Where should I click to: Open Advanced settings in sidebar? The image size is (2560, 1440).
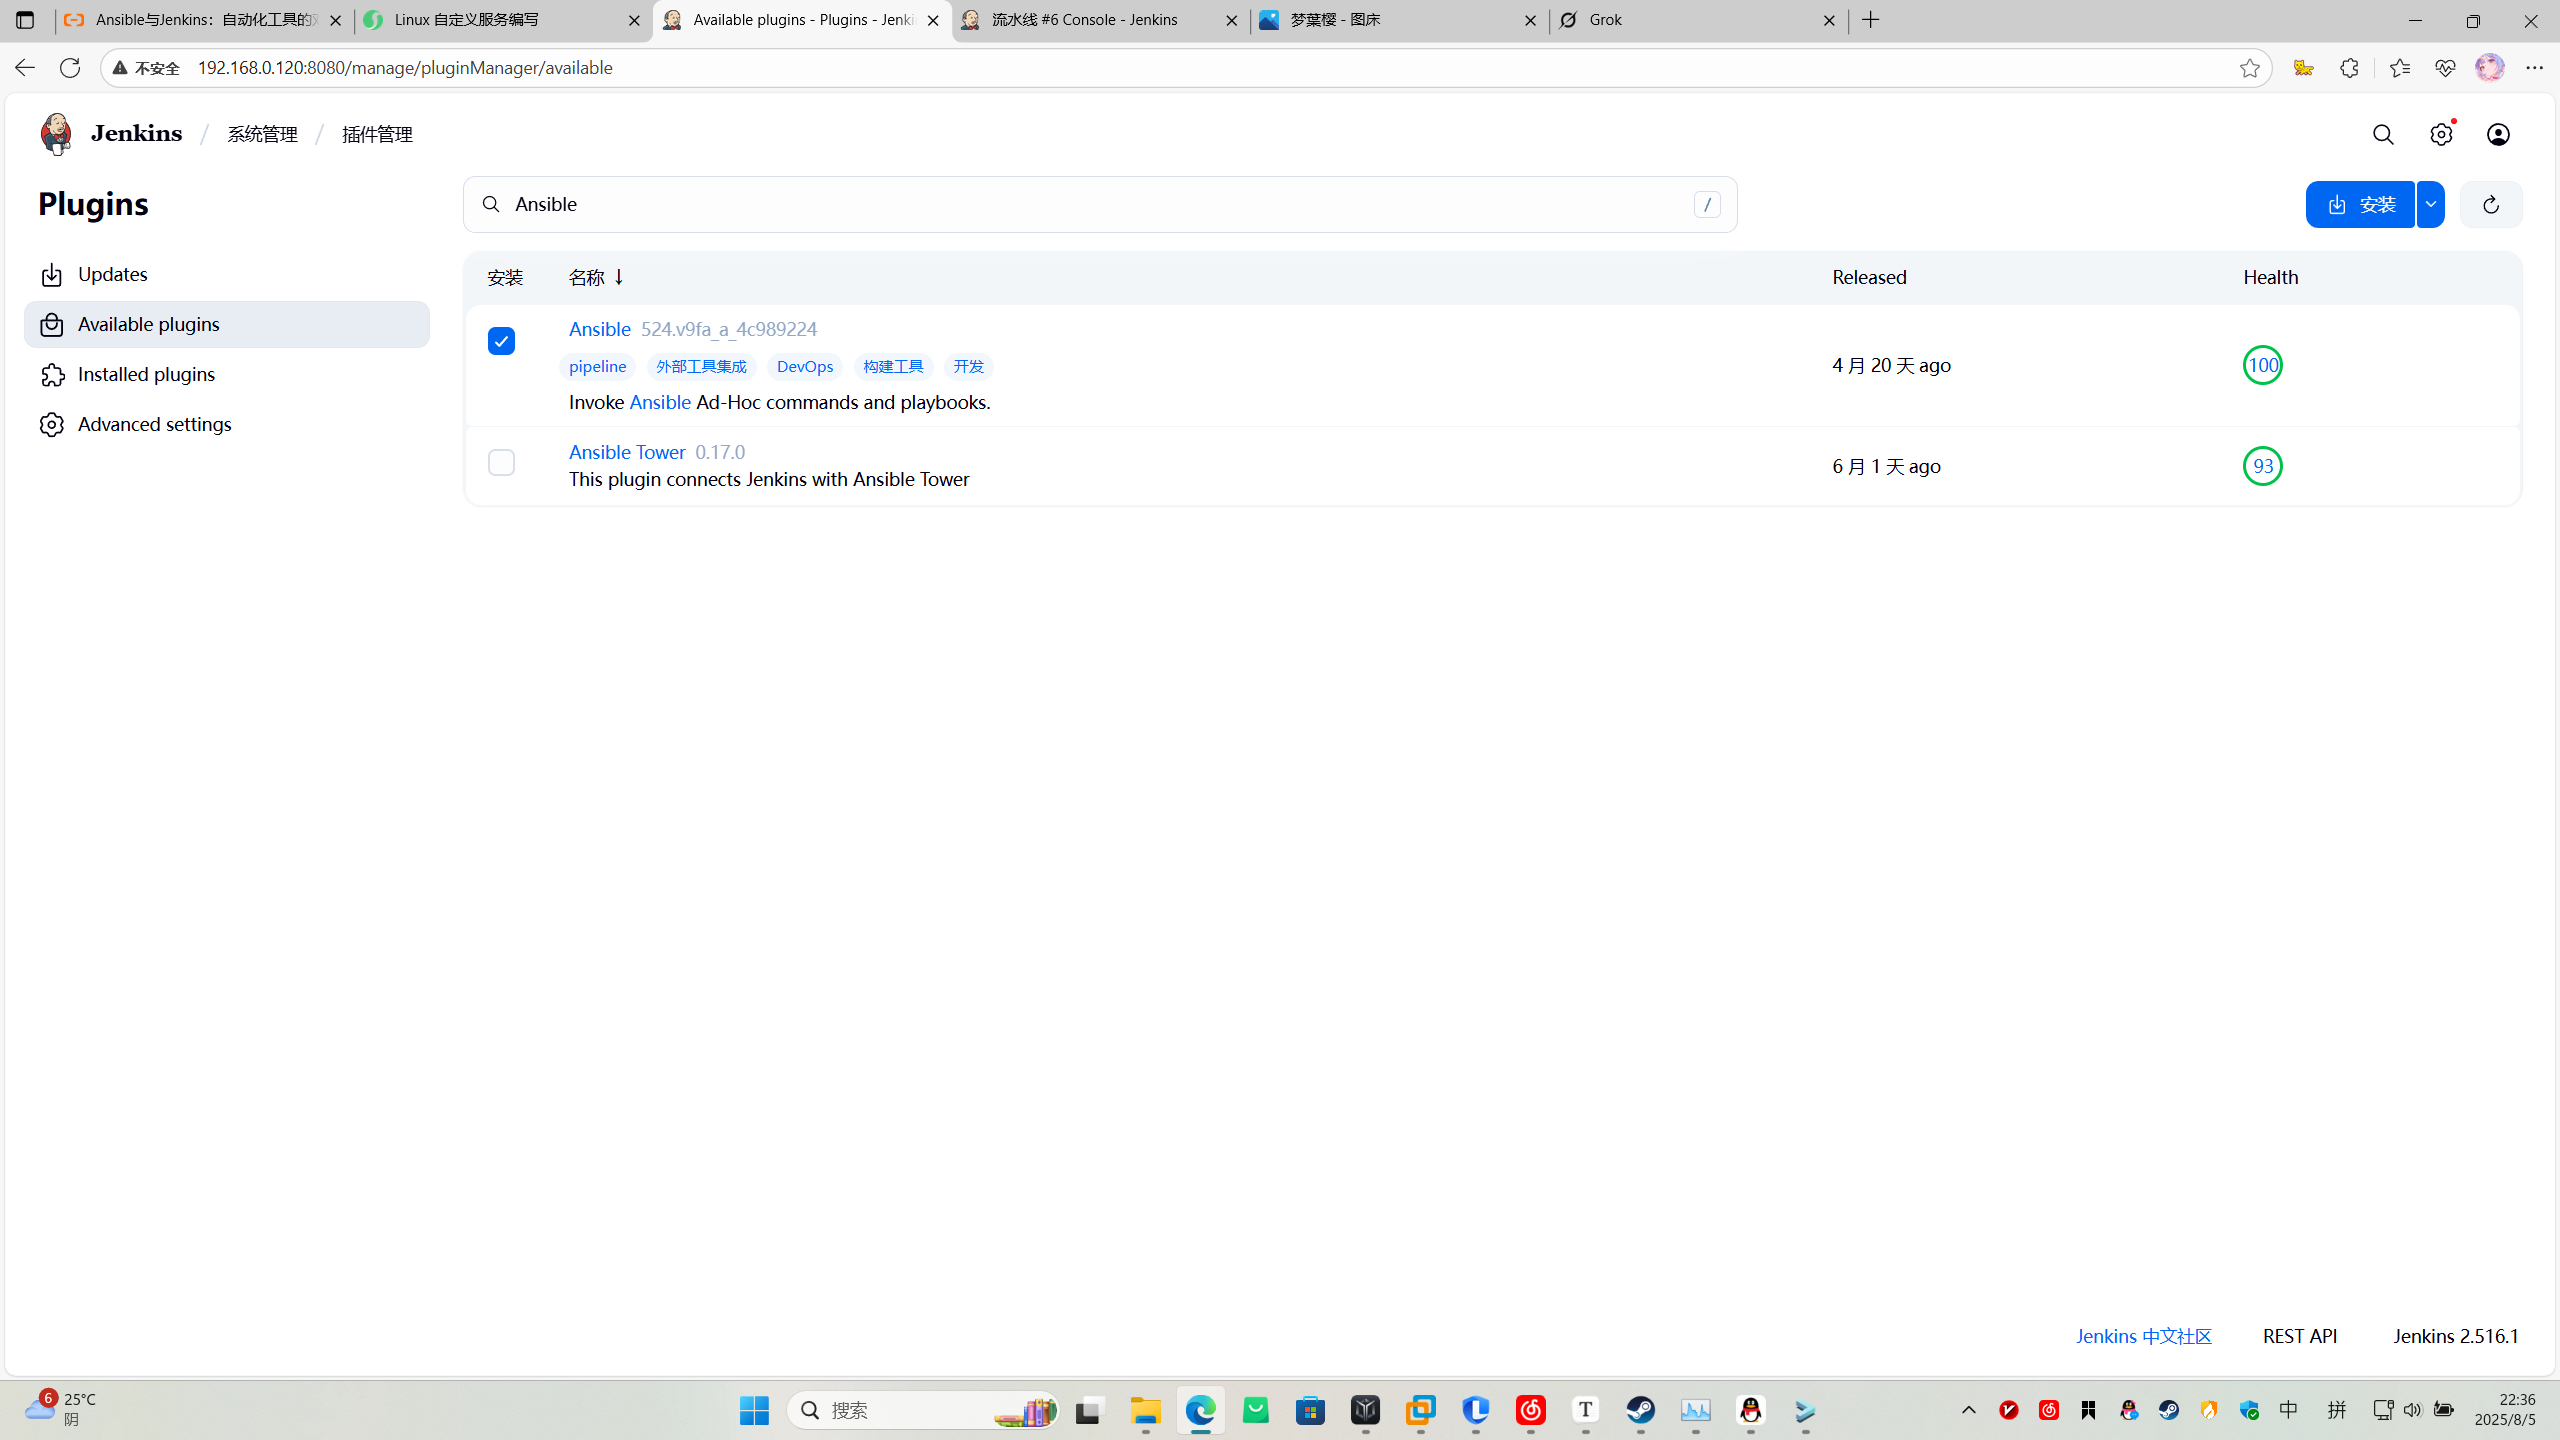227,424
